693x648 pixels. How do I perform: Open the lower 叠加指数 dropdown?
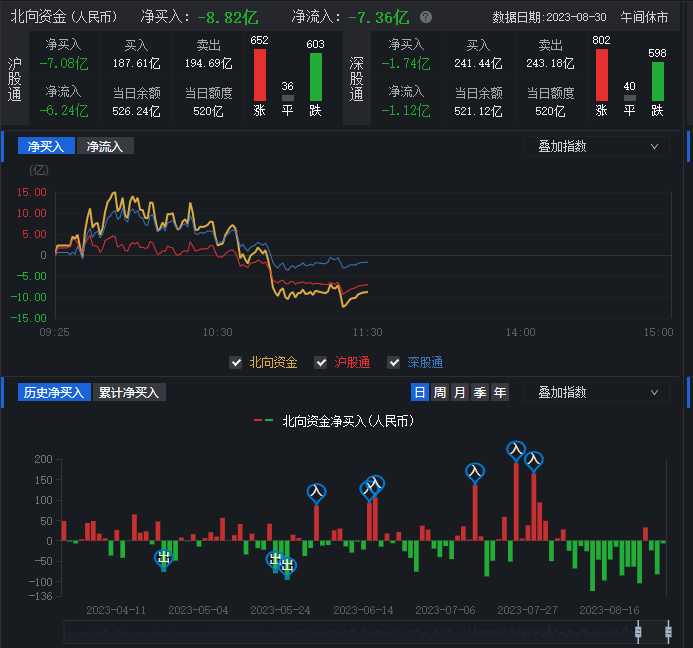pos(596,392)
